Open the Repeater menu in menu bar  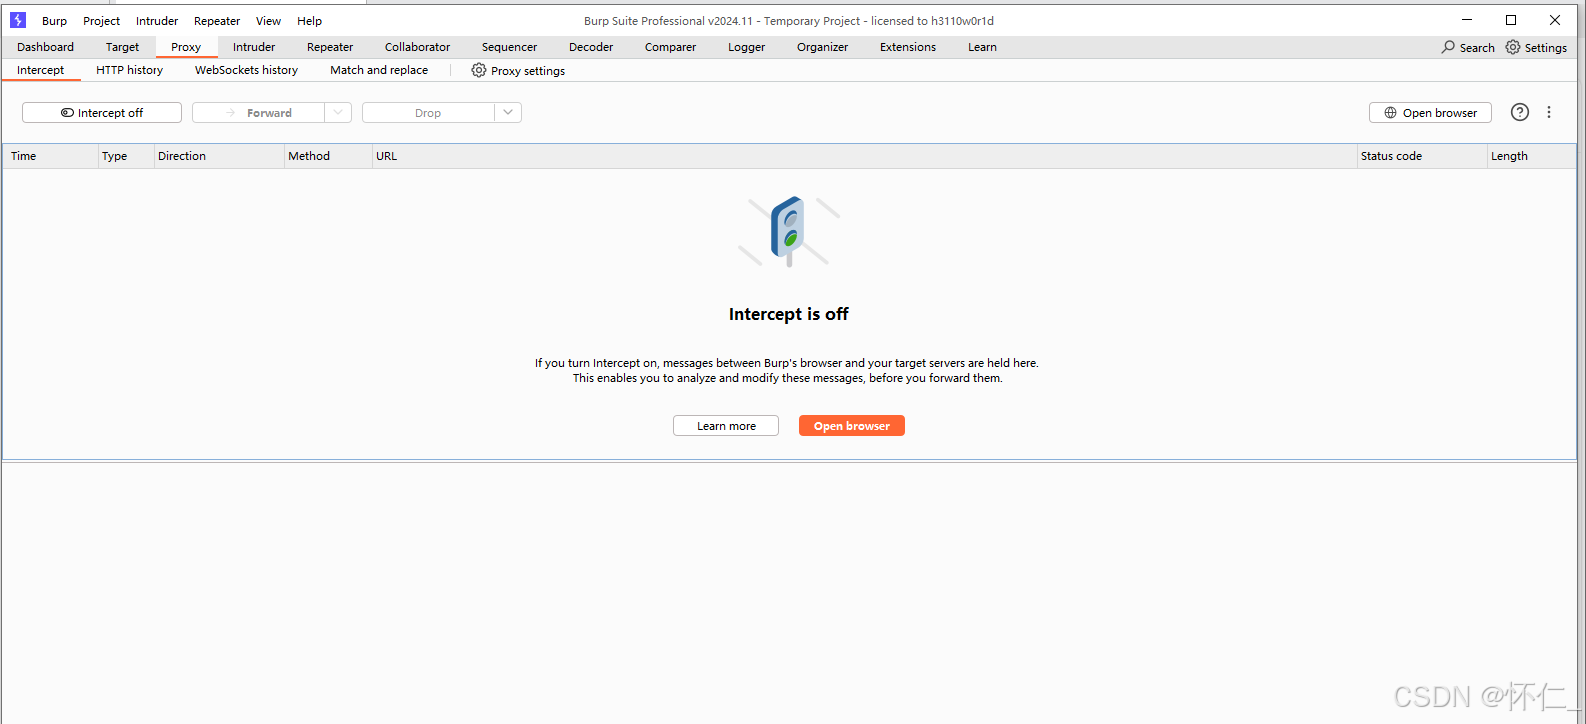tap(217, 21)
